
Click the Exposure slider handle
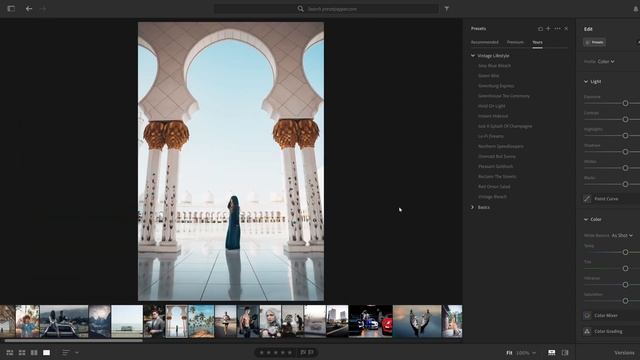click(x=625, y=103)
